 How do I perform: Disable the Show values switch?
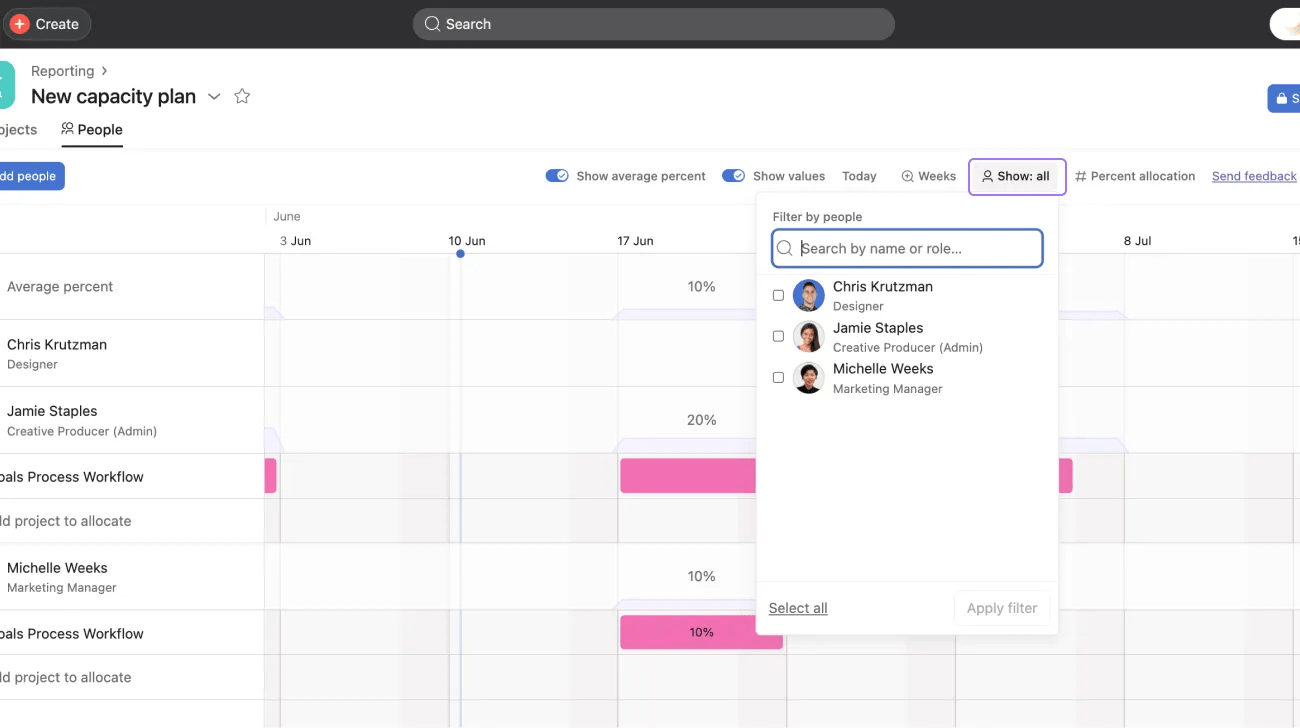733,176
